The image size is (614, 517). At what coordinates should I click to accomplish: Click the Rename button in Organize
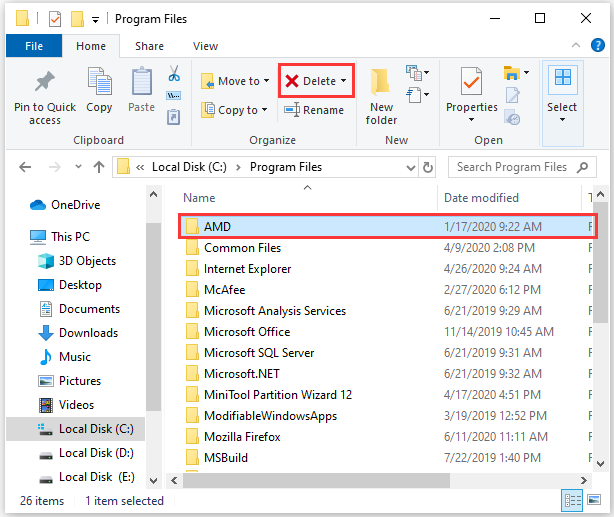(314, 110)
